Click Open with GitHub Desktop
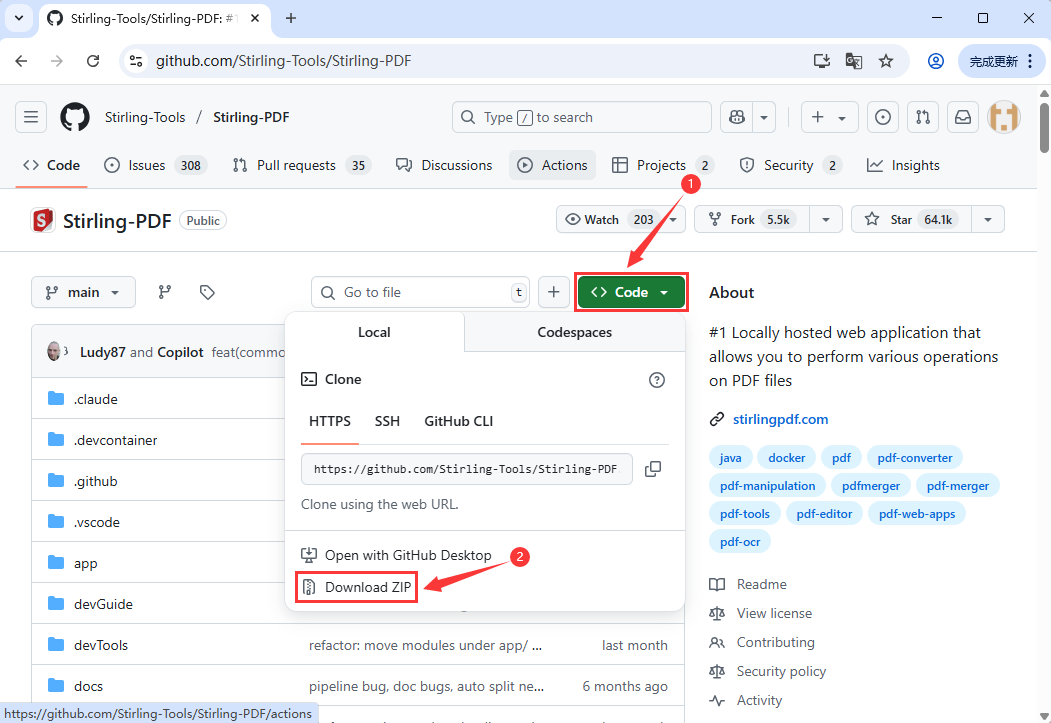This screenshot has width=1051, height=723. point(396,555)
